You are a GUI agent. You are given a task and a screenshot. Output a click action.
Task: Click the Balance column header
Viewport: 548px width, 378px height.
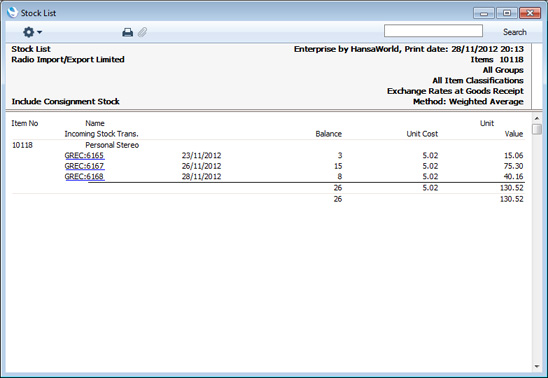pyautogui.click(x=329, y=134)
